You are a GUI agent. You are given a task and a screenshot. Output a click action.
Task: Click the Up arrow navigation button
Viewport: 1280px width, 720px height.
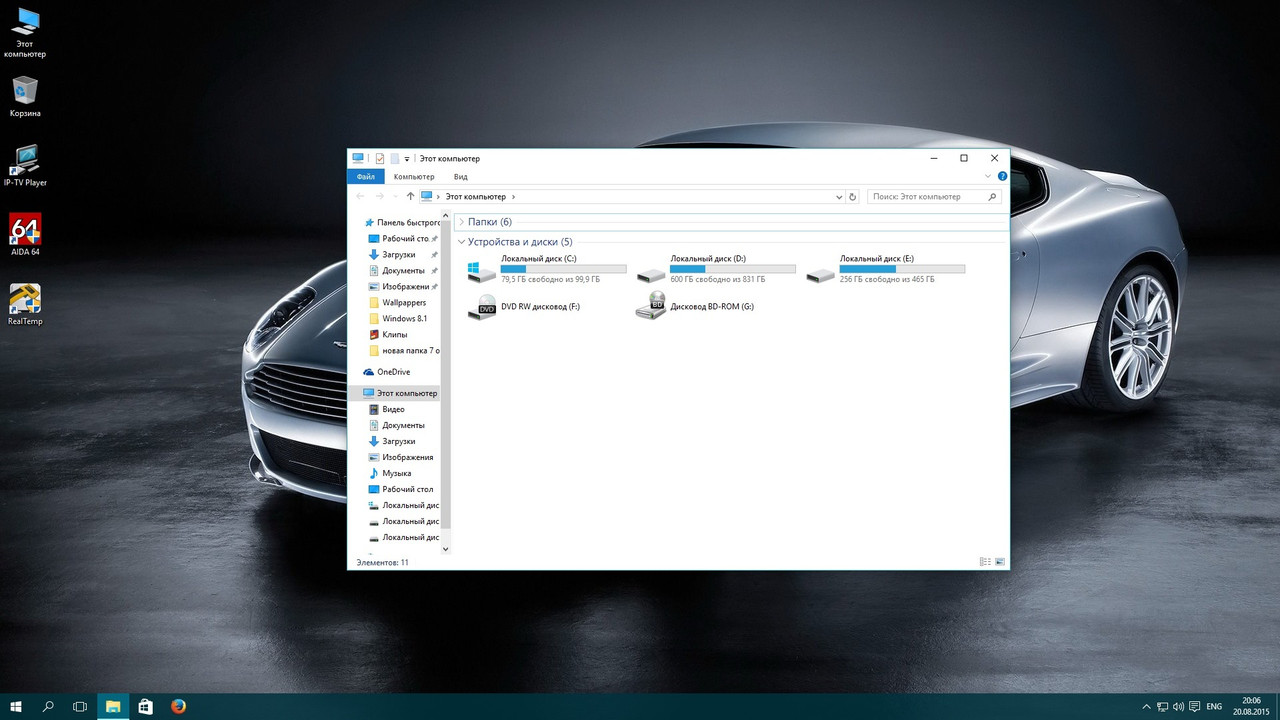point(410,197)
